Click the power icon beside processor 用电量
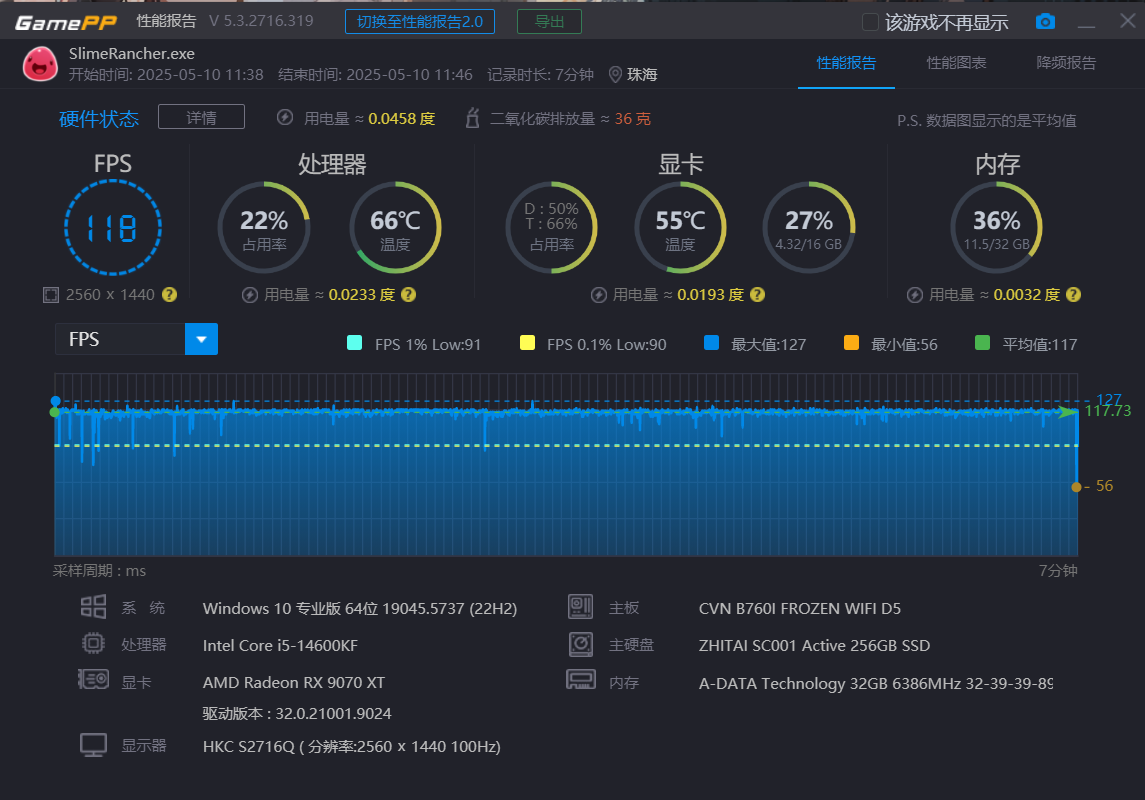Screen dimensions: 1145x800 [250, 295]
